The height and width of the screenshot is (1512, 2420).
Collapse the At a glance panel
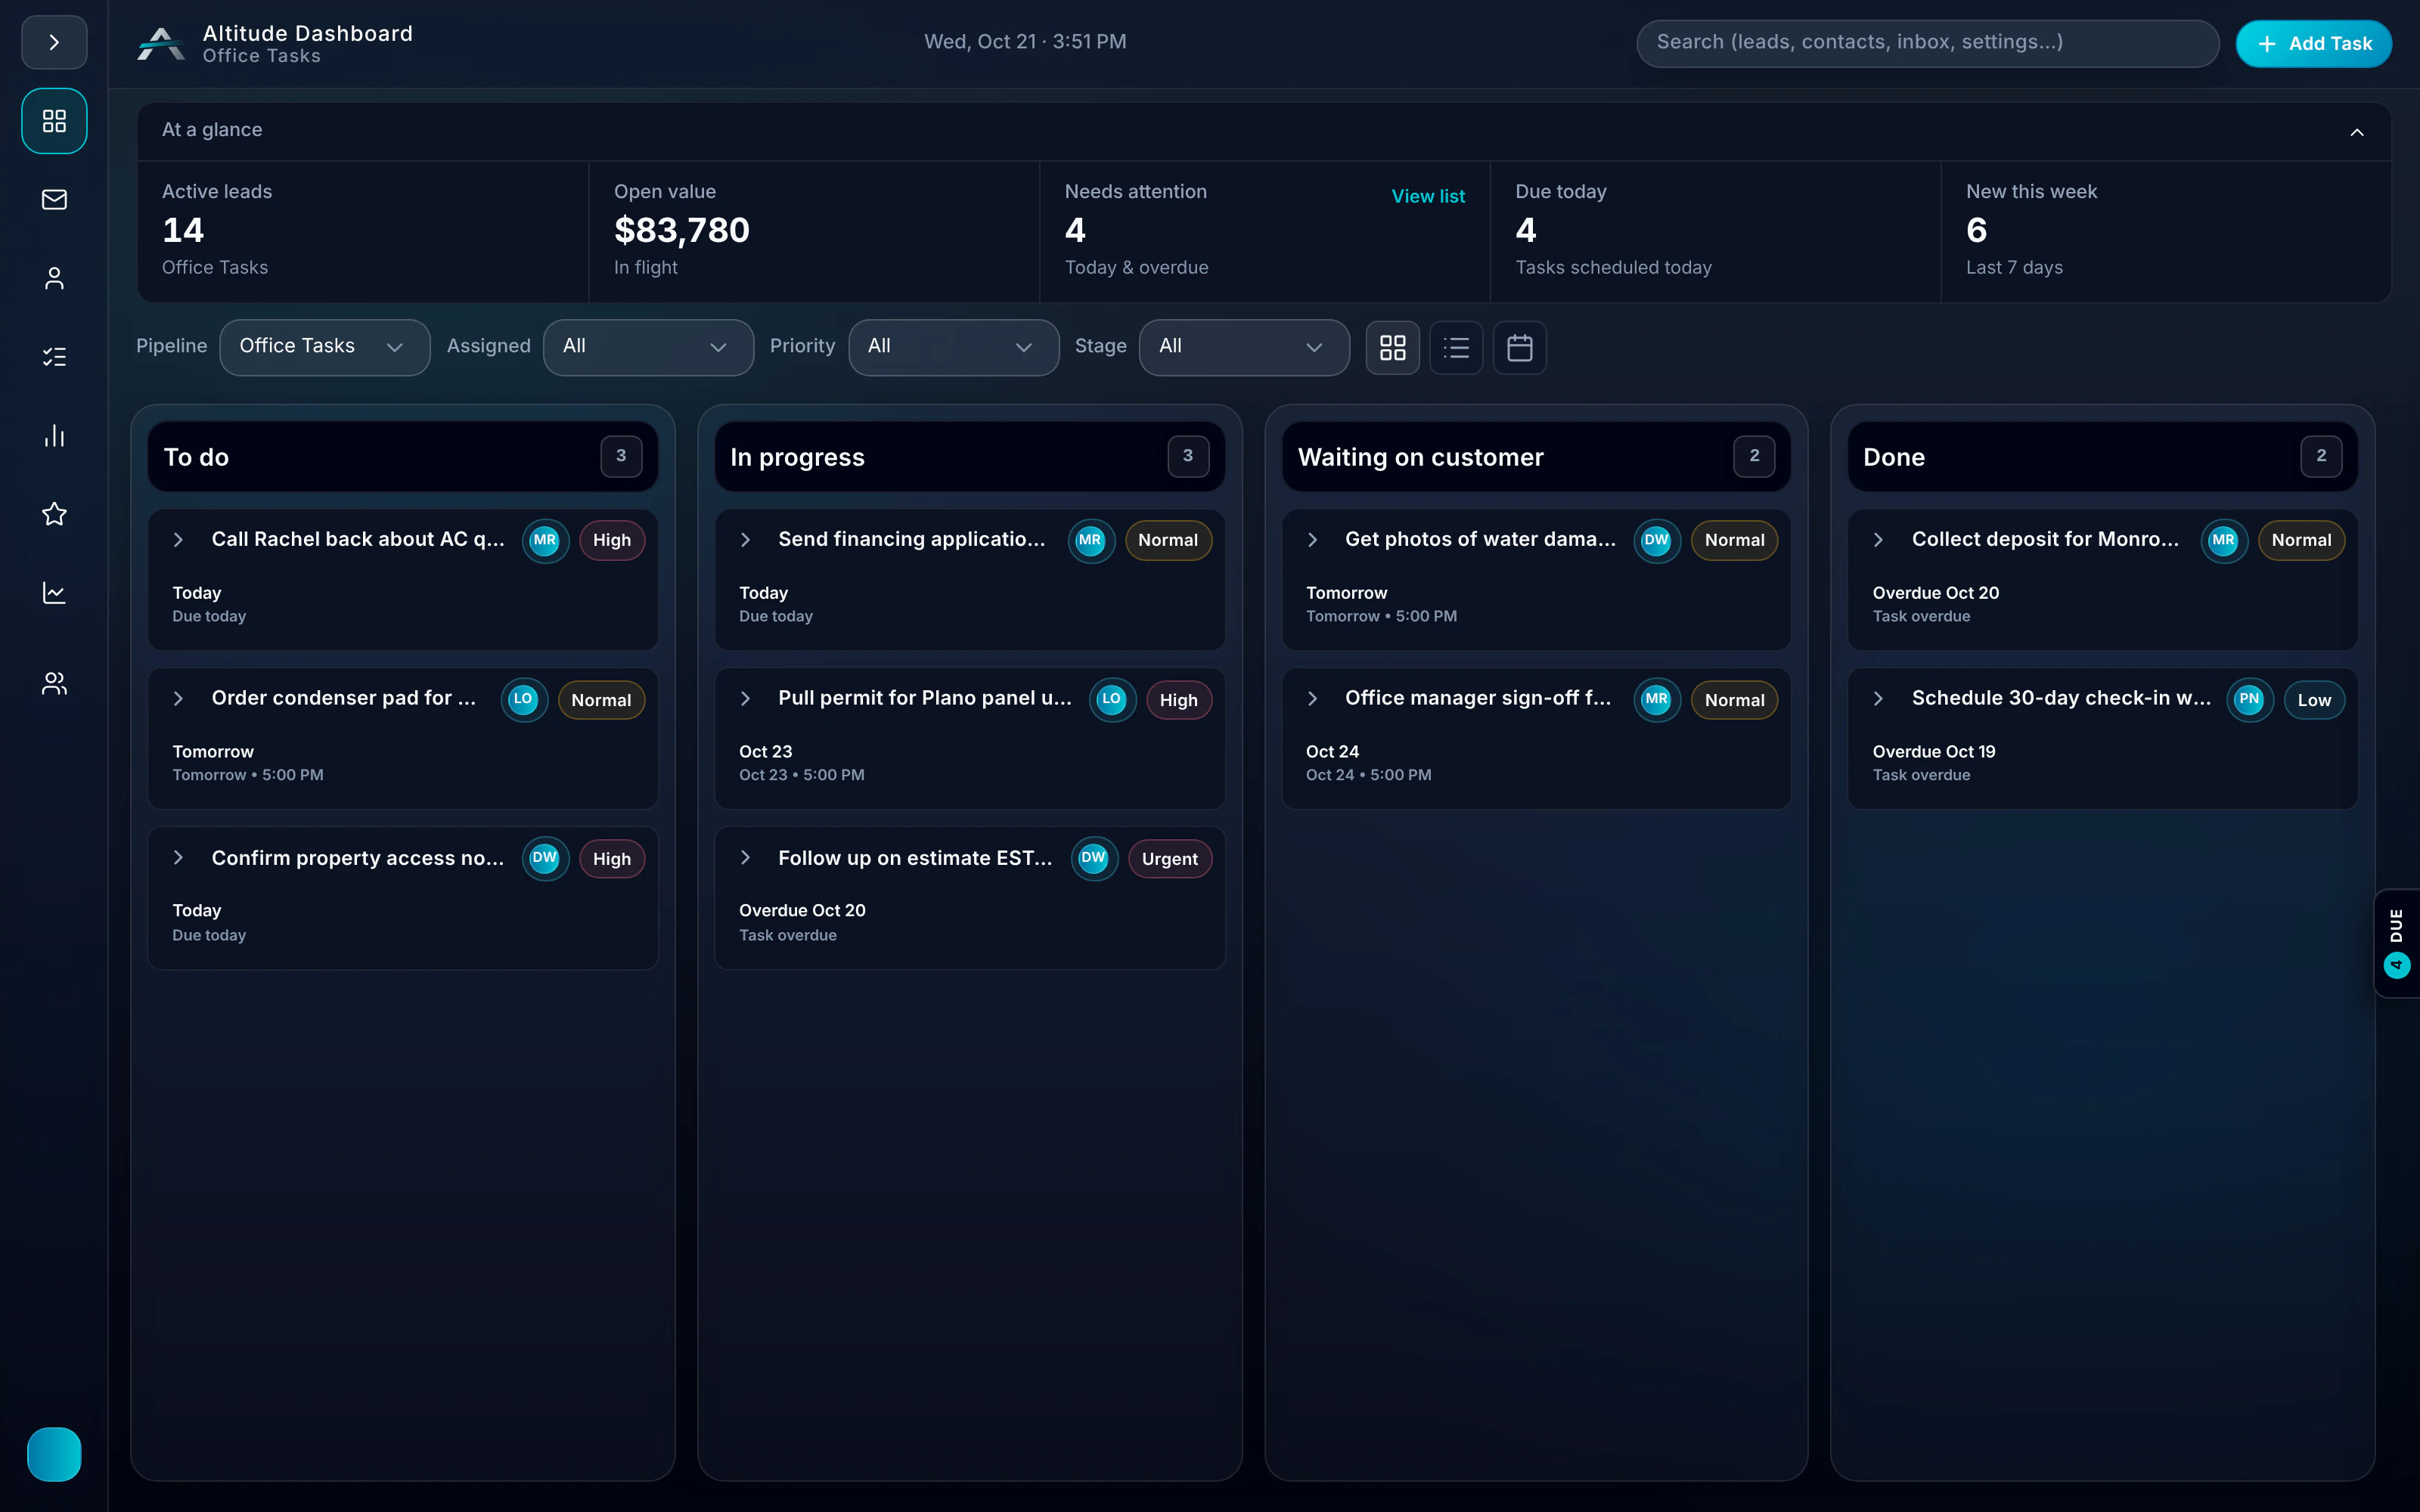2356,131
